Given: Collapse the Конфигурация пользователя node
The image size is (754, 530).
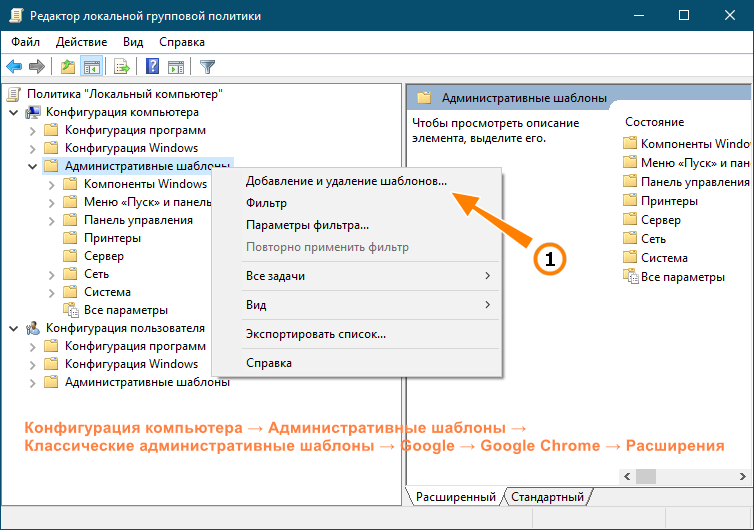Looking at the screenshot, I should (x=13, y=328).
